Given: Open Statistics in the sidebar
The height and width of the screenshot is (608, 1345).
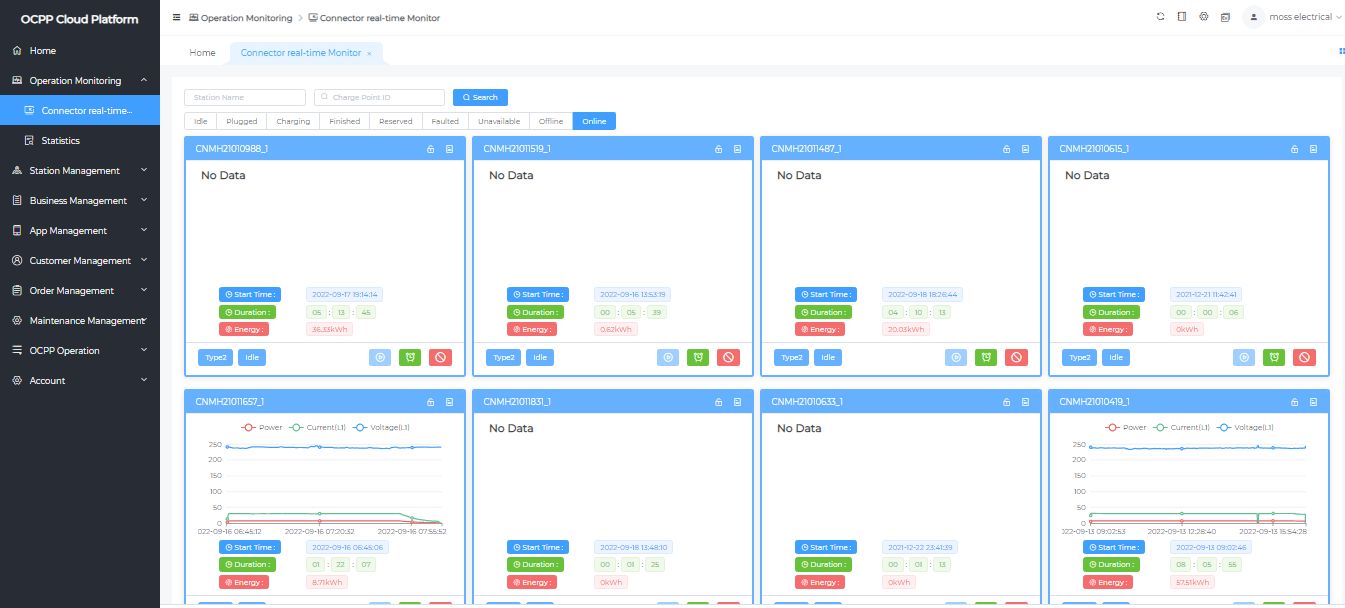Looking at the screenshot, I should point(80,140).
